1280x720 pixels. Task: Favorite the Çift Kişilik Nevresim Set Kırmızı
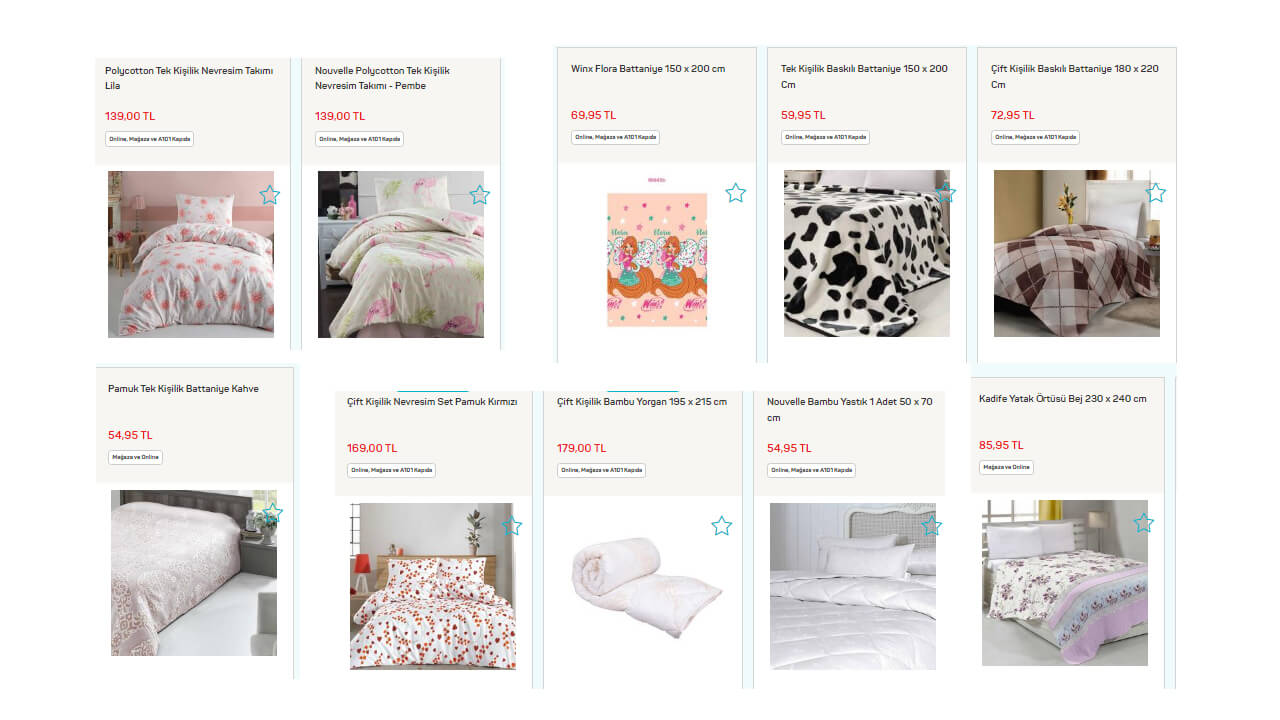(x=512, y=525)
